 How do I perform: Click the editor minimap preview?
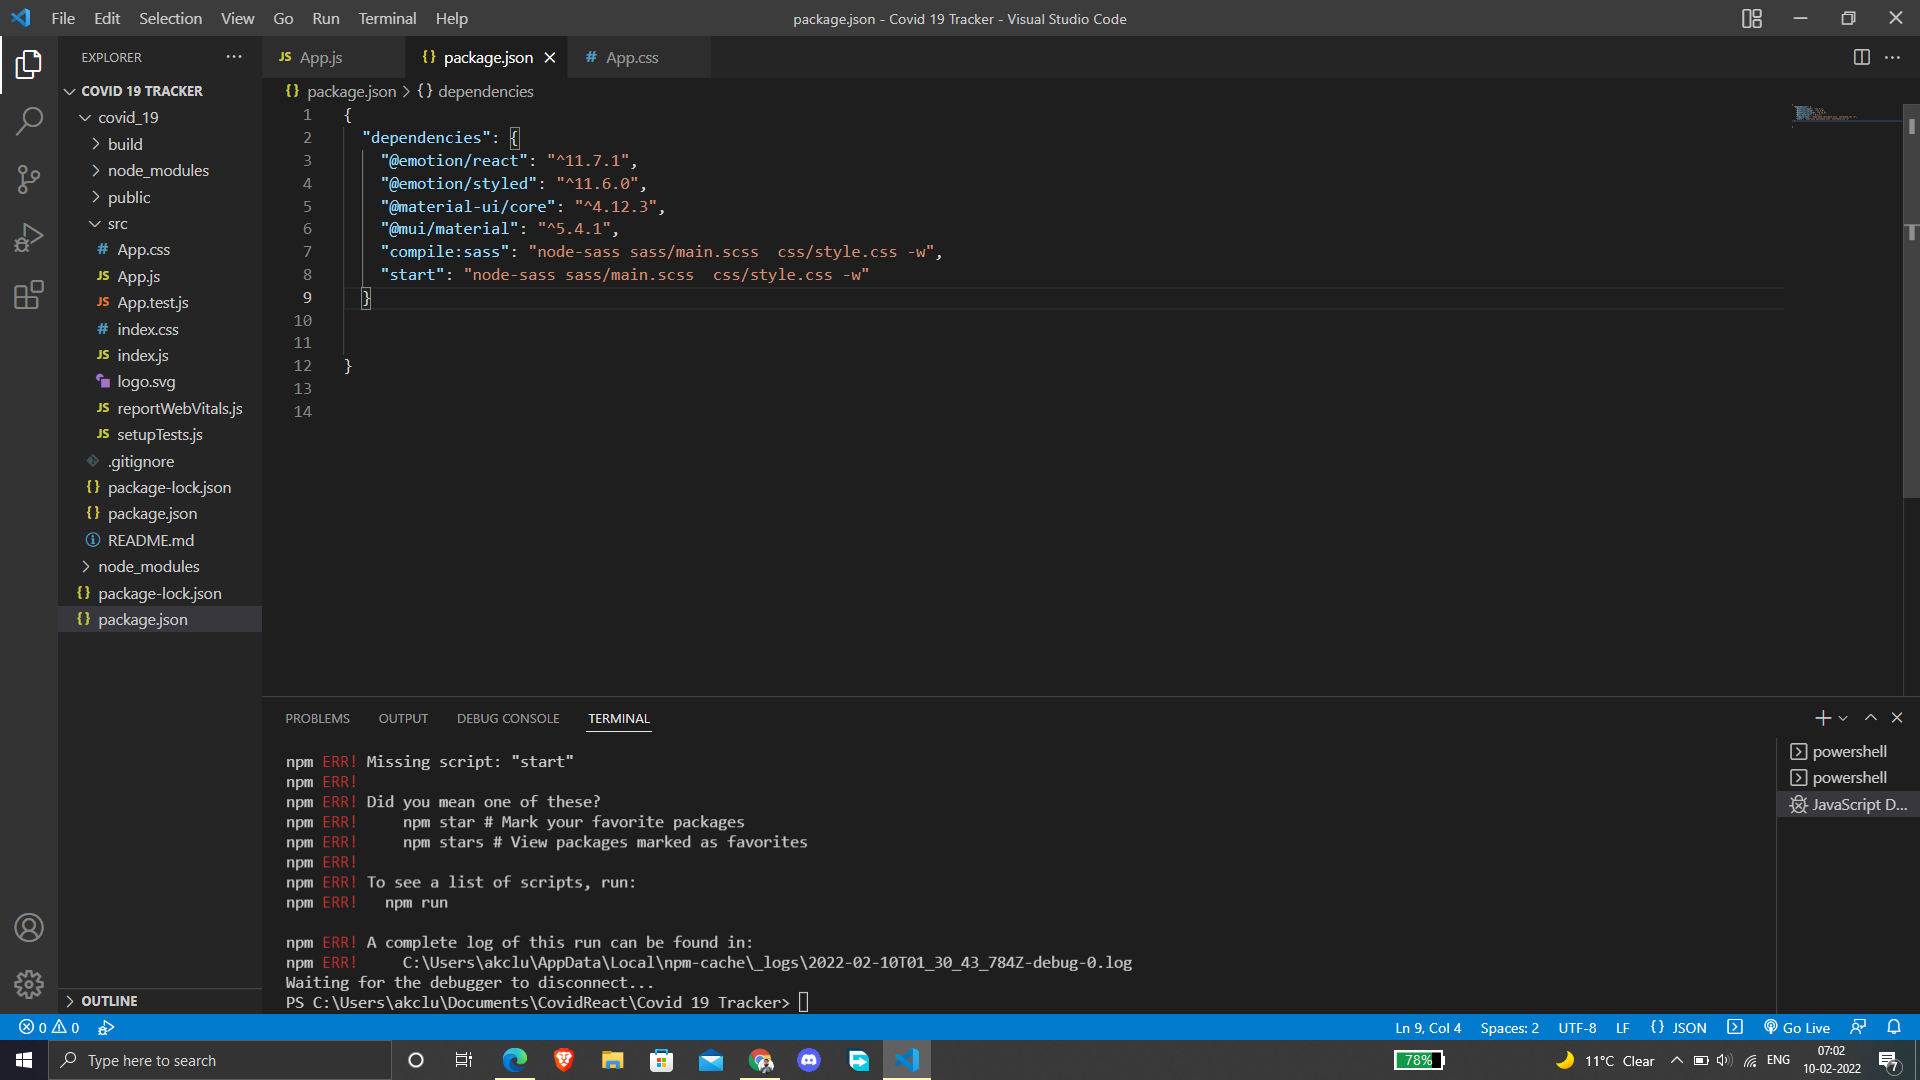click(1845, 114)
